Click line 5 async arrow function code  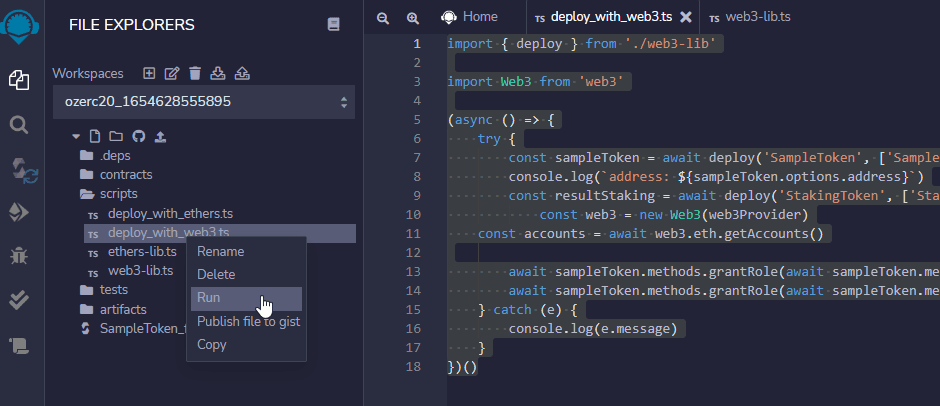tap(501, 119)
